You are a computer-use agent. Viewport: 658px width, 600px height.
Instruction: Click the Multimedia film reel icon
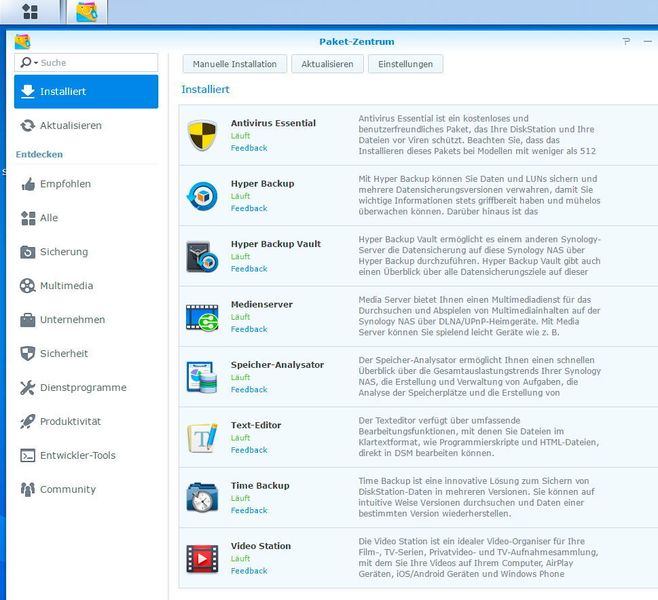[28, 286]
